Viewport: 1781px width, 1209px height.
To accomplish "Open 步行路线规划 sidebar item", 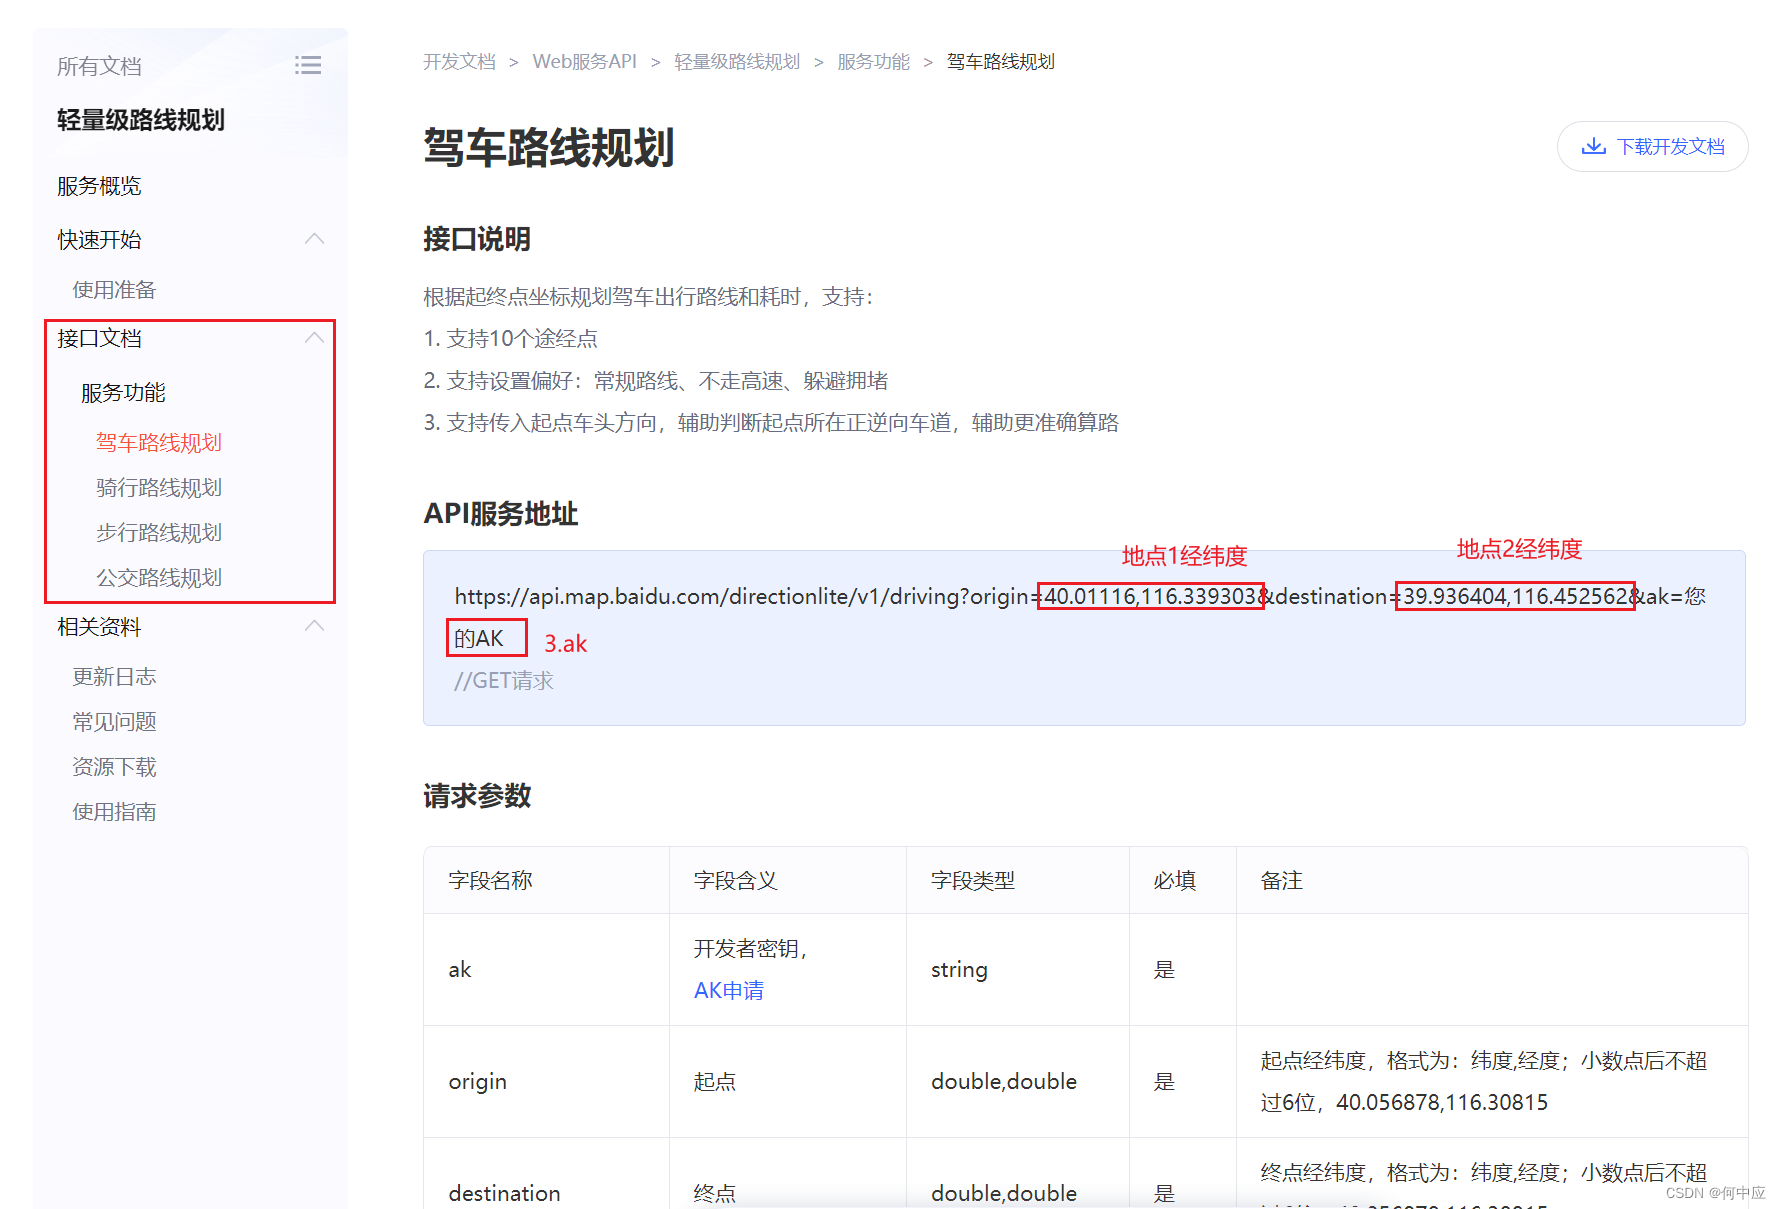I will [159, 533].
